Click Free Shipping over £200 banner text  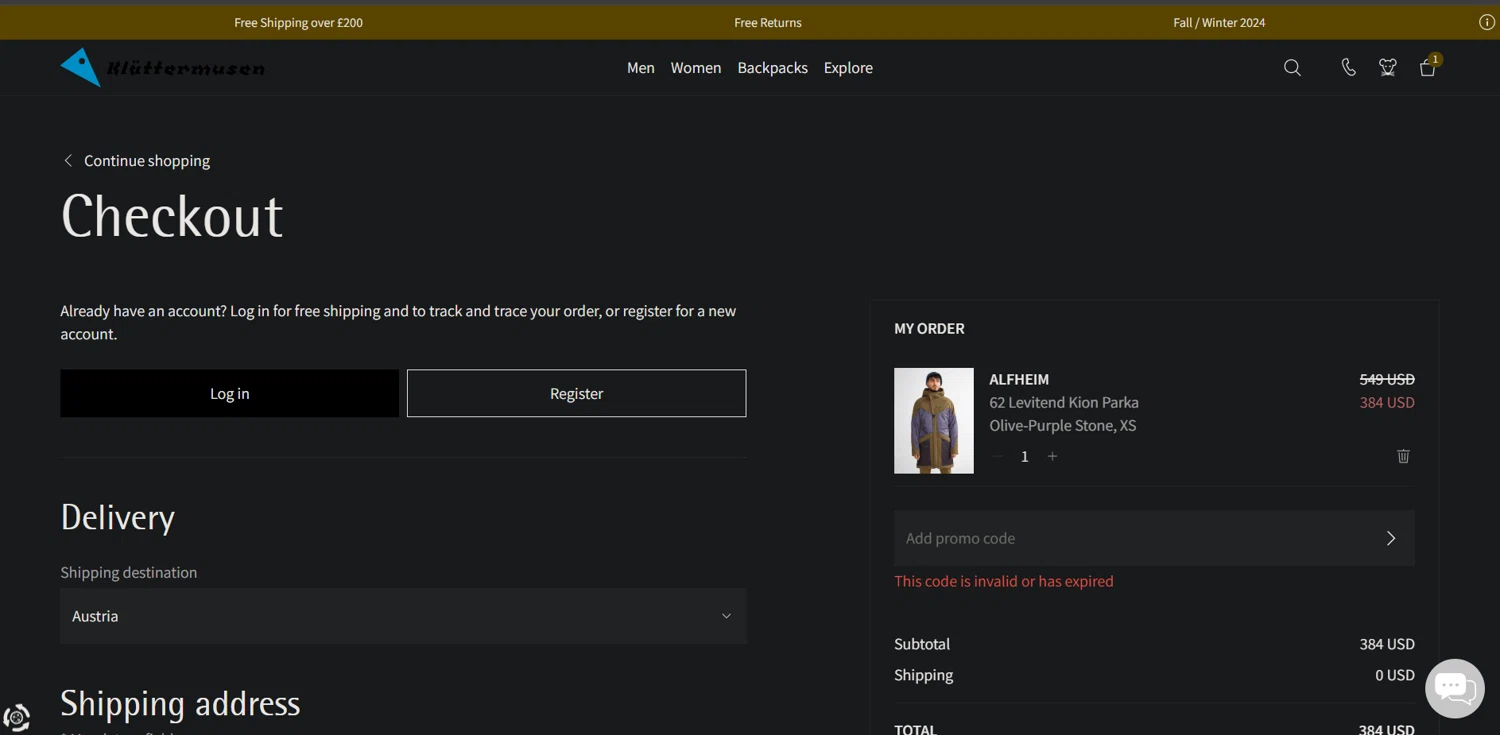coord(298,22)
